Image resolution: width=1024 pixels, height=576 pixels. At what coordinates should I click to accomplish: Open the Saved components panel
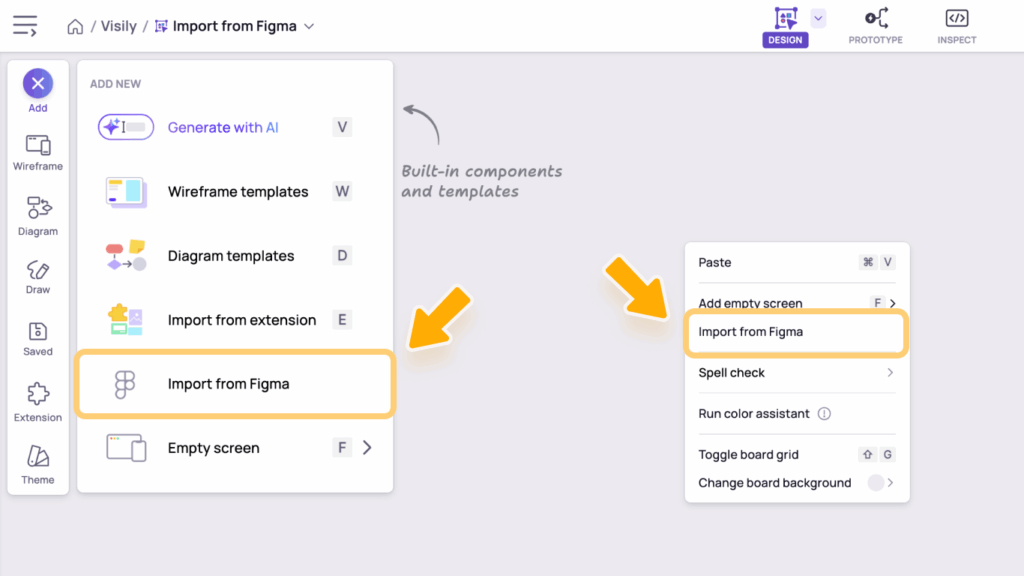click(x=38, y=338)
